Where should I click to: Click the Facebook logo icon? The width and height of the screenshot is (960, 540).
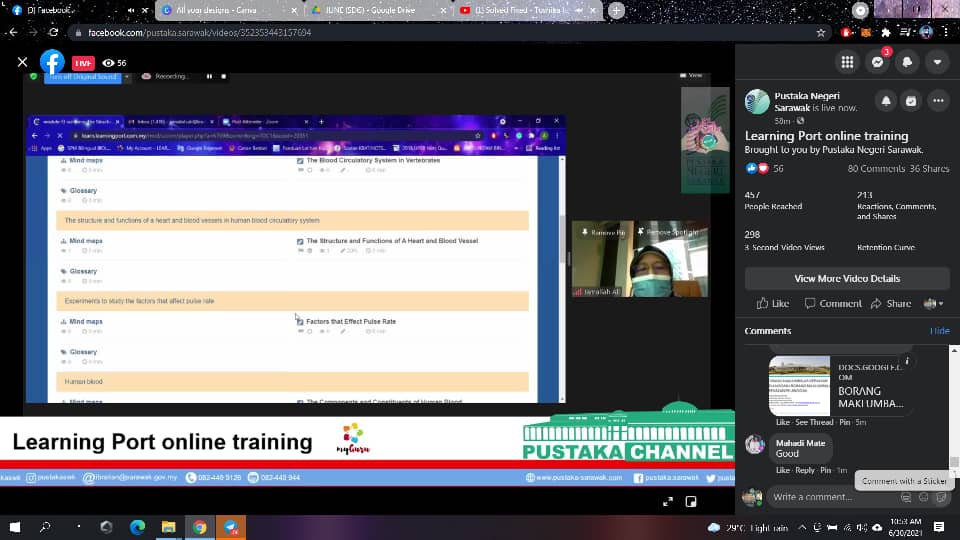click(x=52, y=62)
